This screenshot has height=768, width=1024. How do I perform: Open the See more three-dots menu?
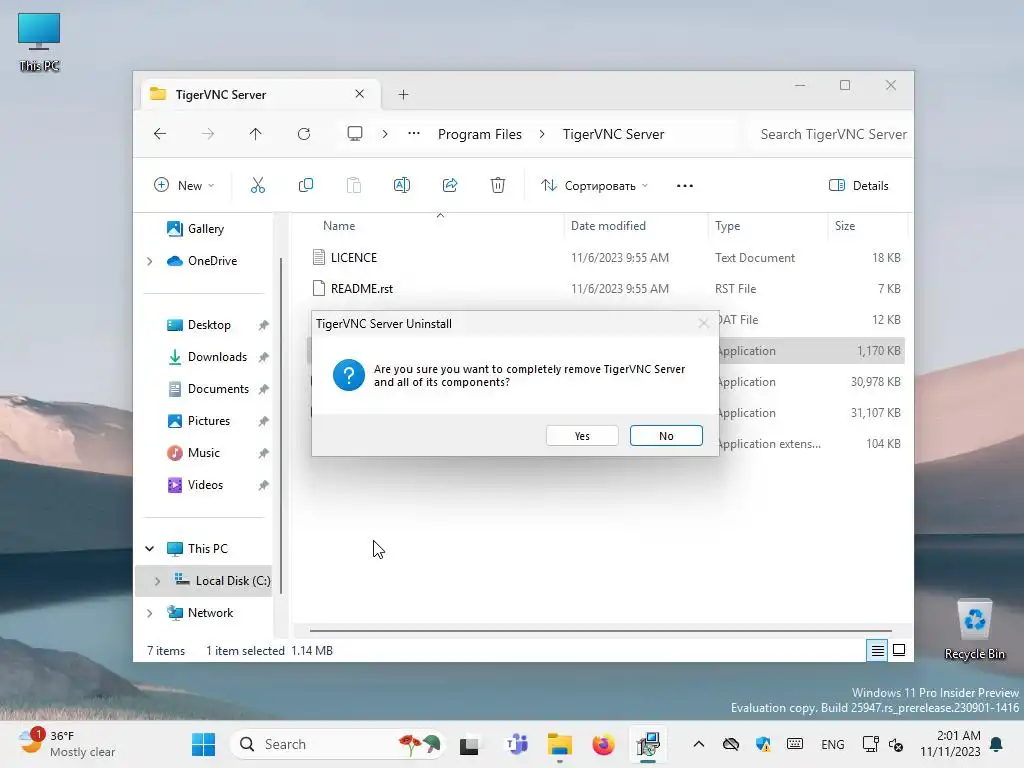point(684,186)
